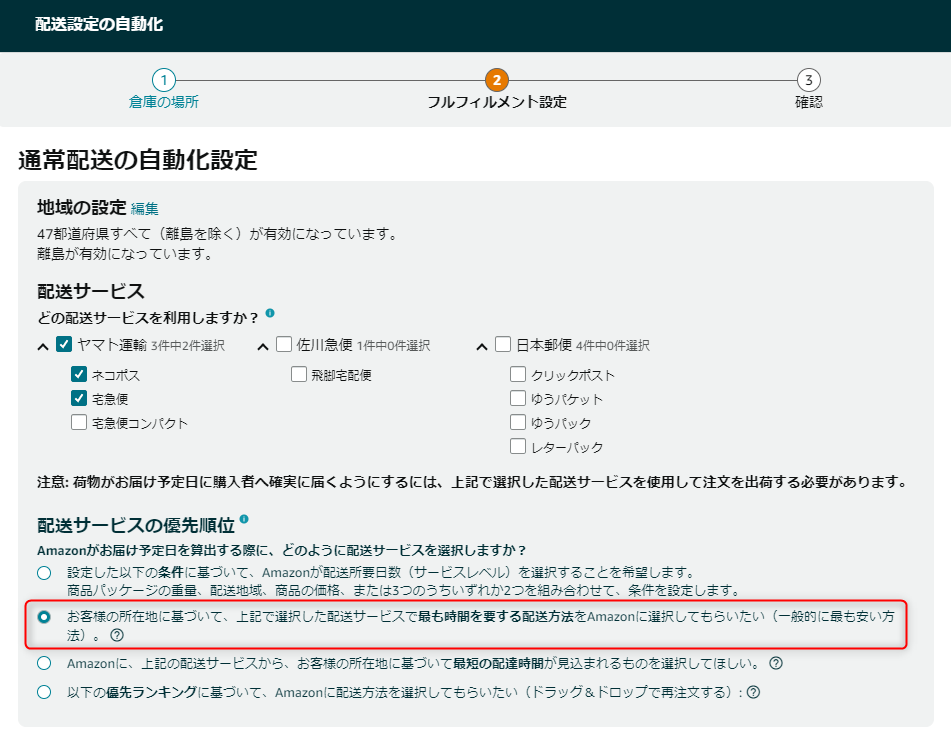
Task: Click フルフィルメント設定 step label
Action: (497, 102)
